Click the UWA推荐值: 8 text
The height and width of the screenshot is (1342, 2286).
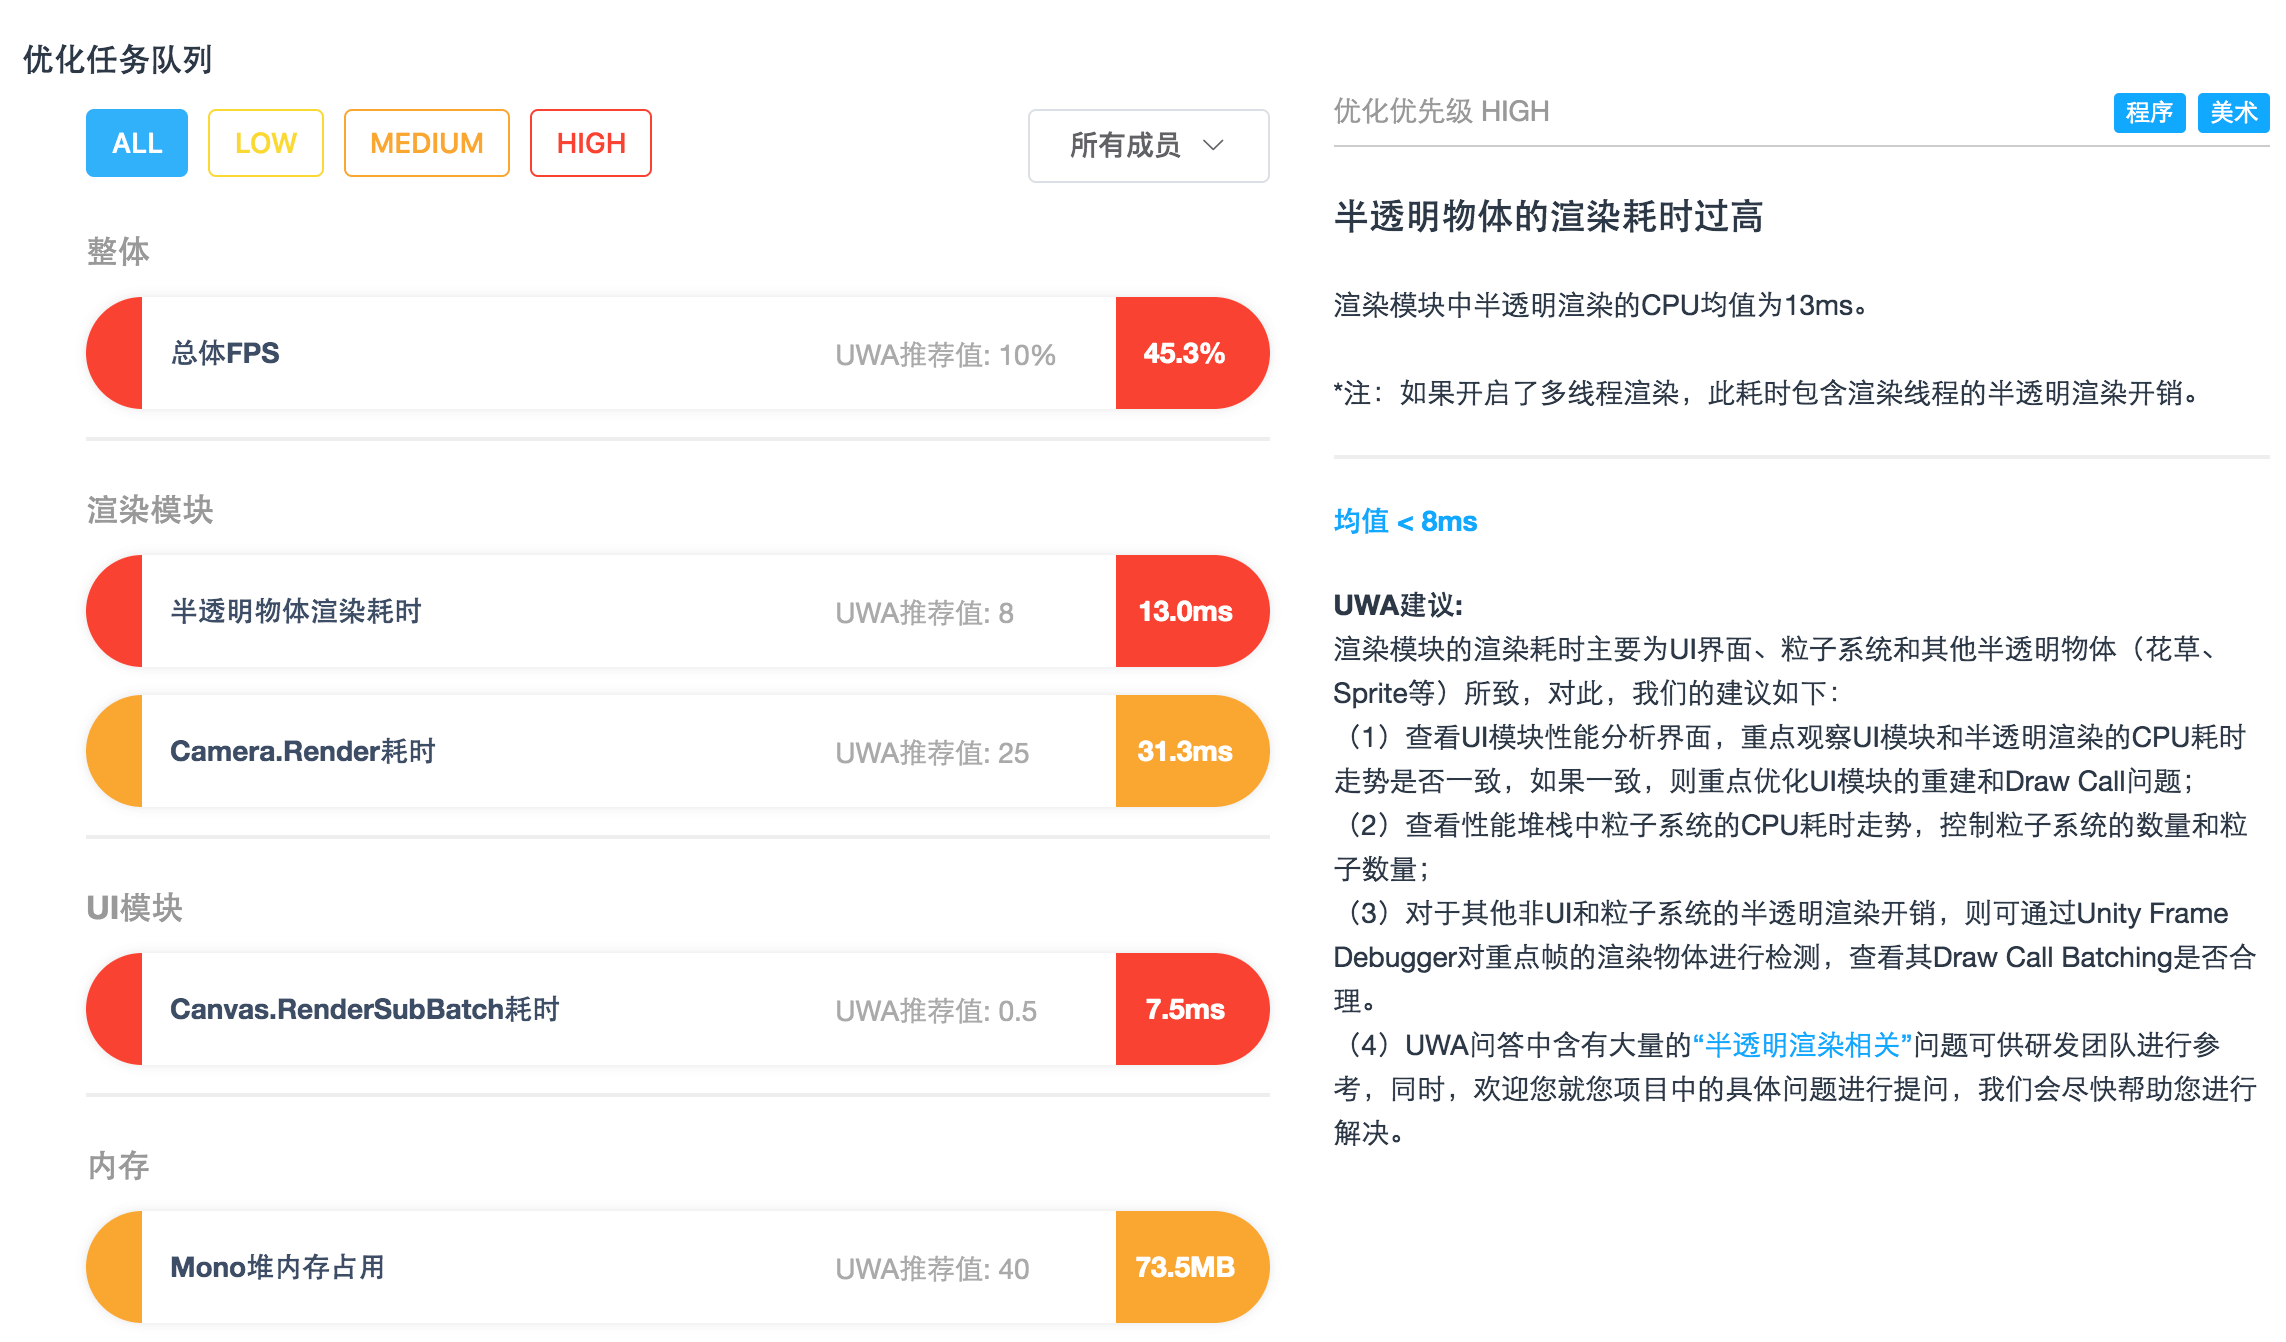924,613
